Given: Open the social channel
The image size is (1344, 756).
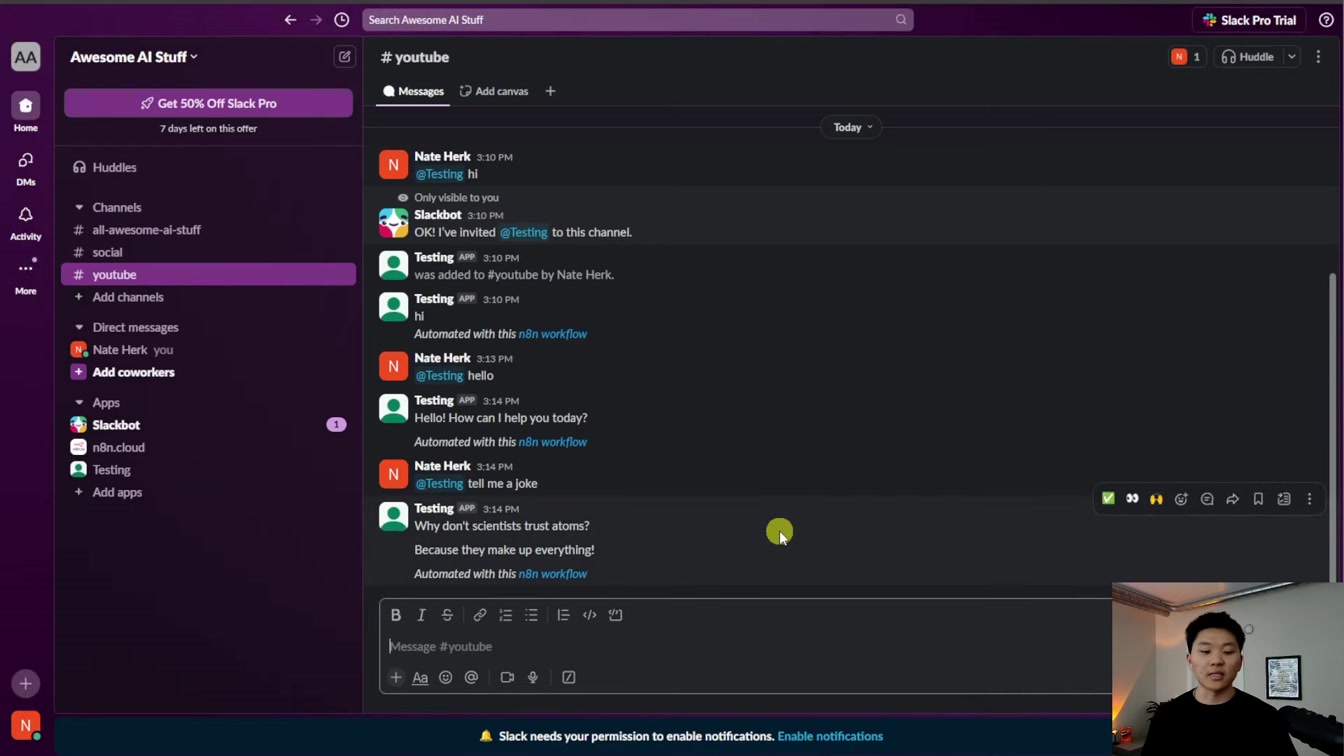Looking at the screenshot, I should [x=208, y=252].
